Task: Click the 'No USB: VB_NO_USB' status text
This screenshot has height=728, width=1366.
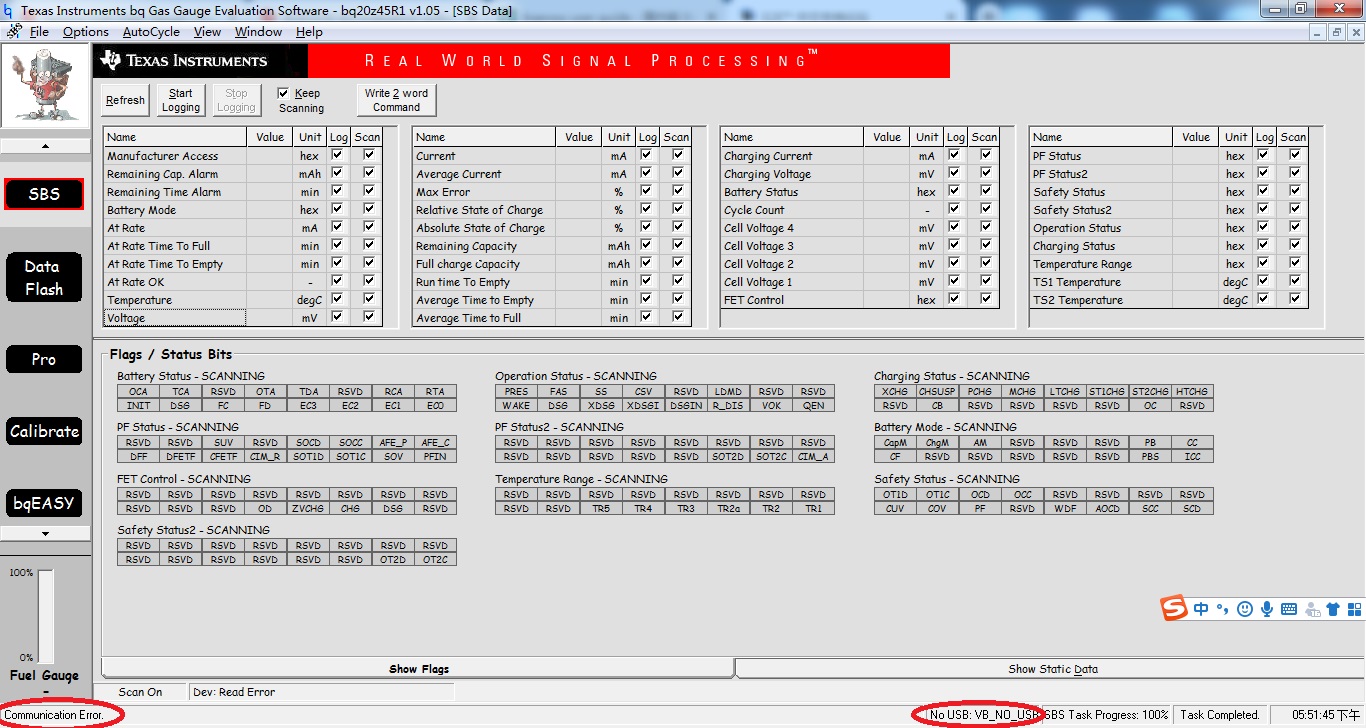Action: [985, 715]
